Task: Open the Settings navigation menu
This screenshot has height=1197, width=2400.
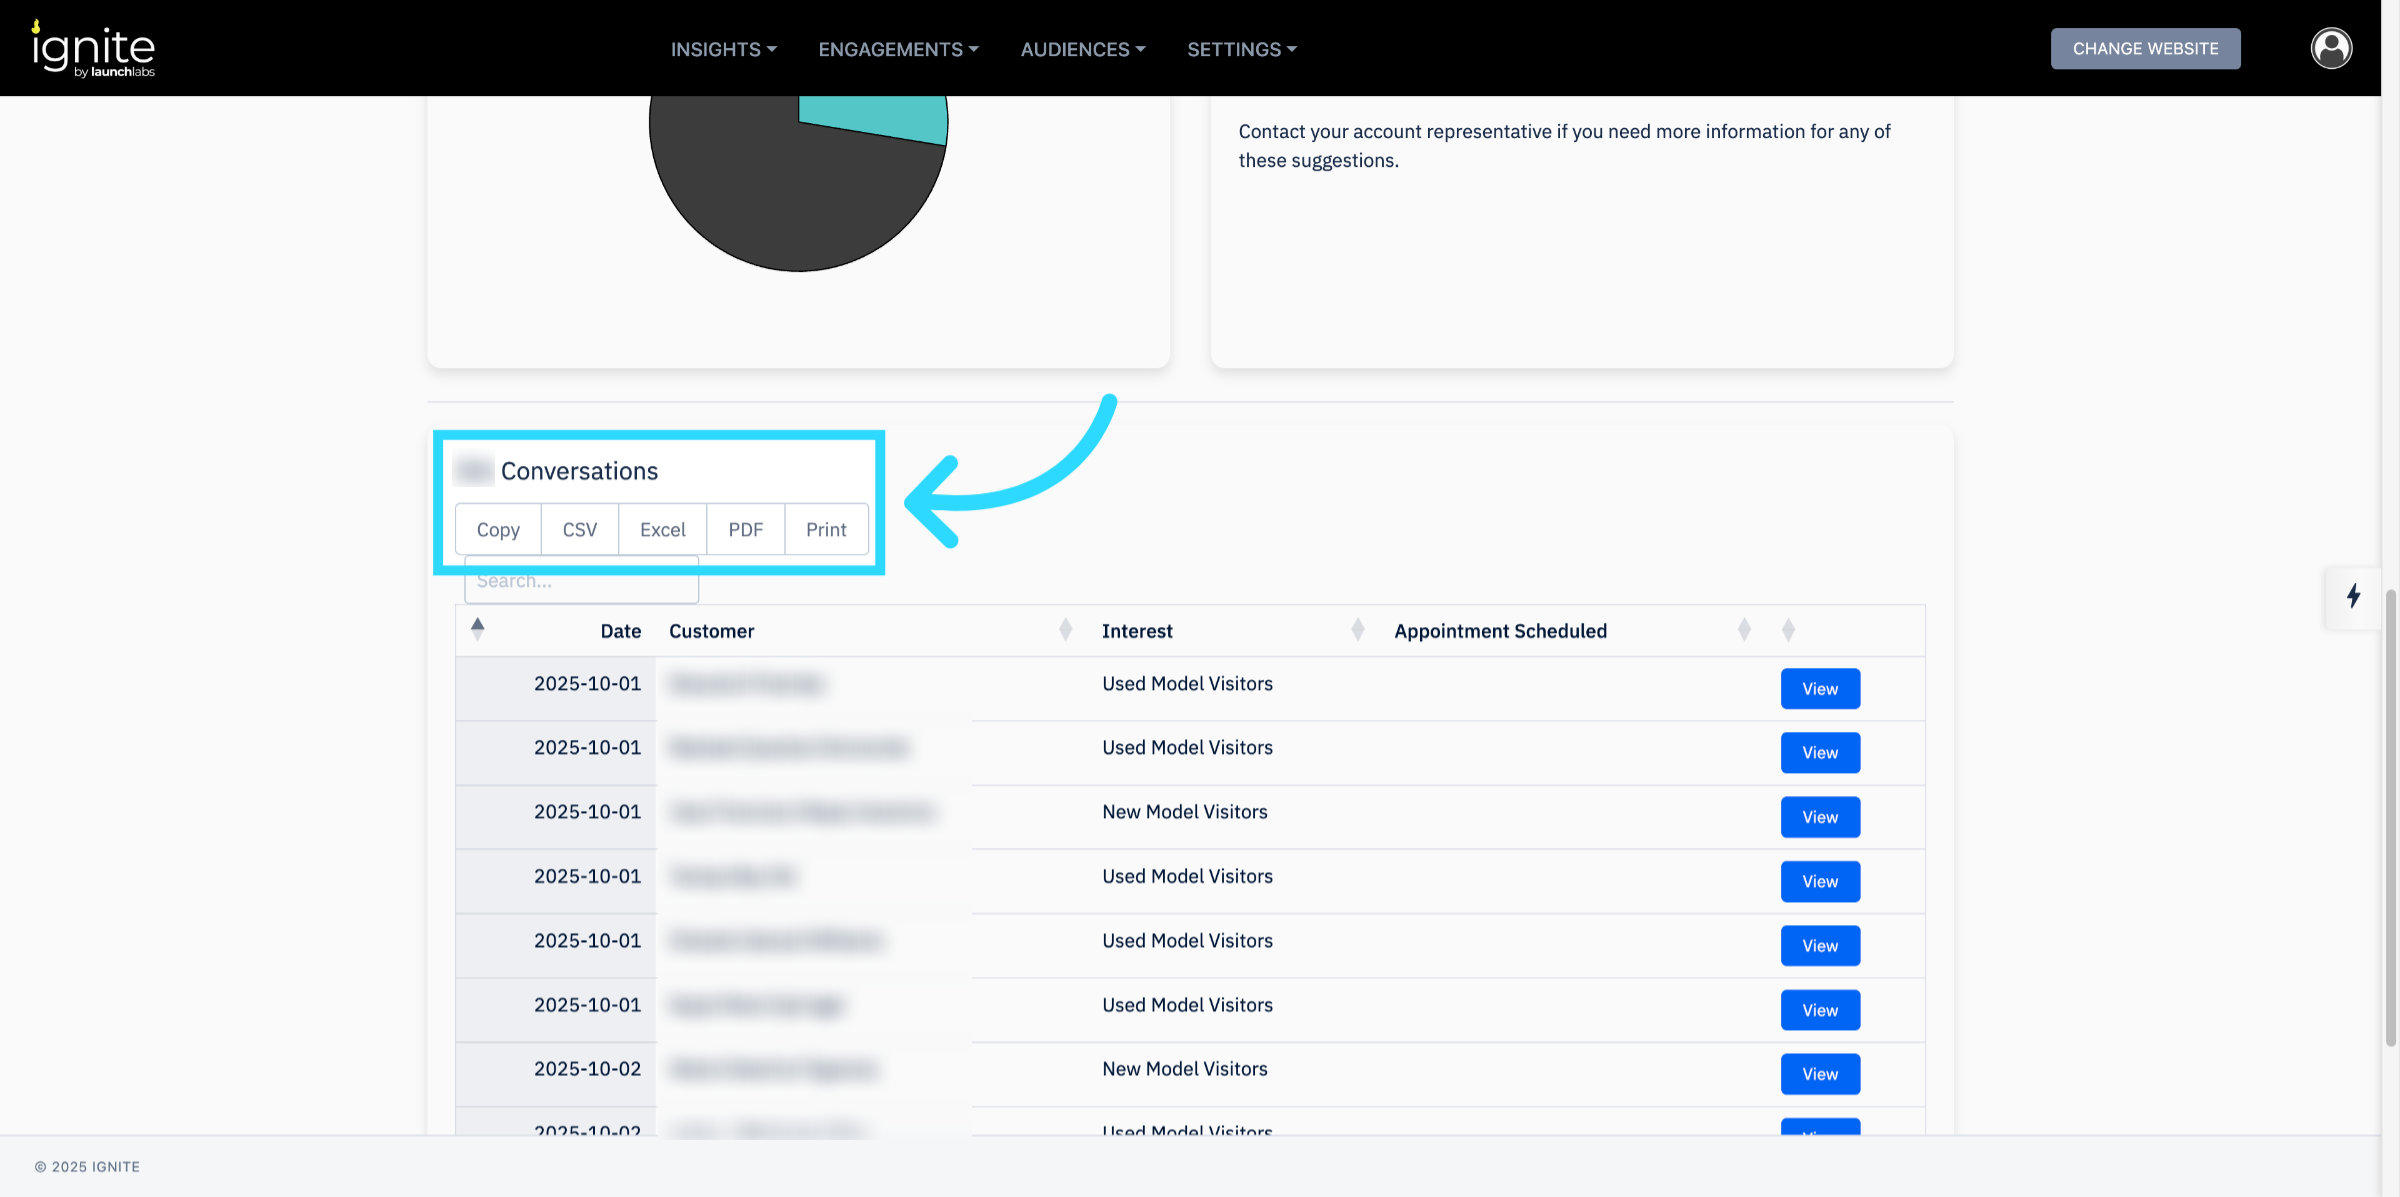Action: pos(1241,49)
